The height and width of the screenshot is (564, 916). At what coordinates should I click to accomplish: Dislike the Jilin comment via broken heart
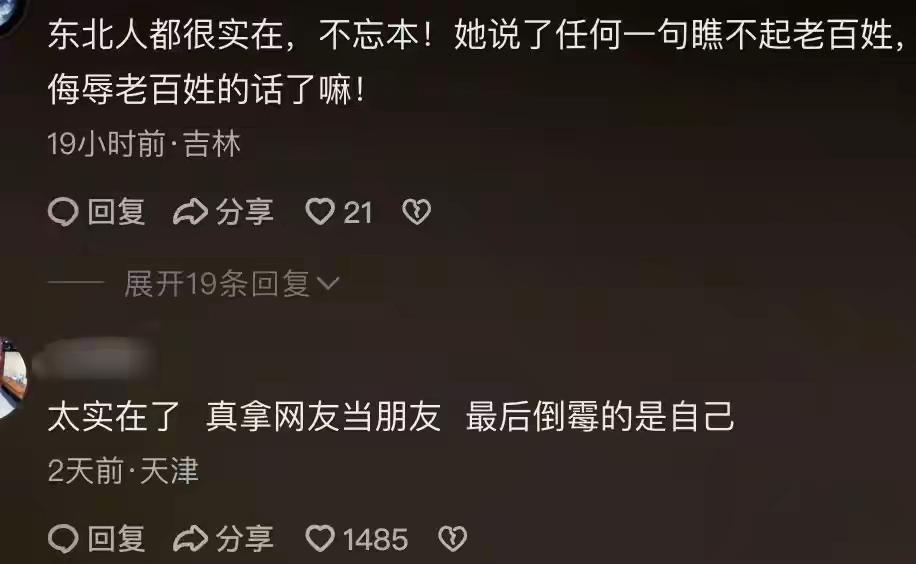tap(417, 212)
